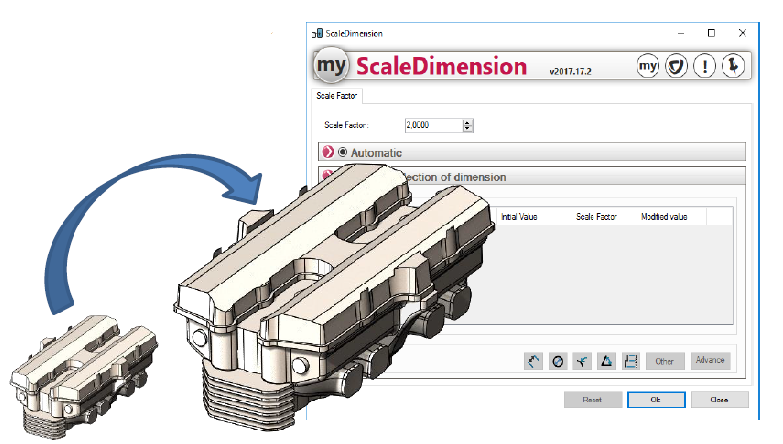Click the pushpin icon in header
The height and width of the screenshot is (444, 783).
733,66
